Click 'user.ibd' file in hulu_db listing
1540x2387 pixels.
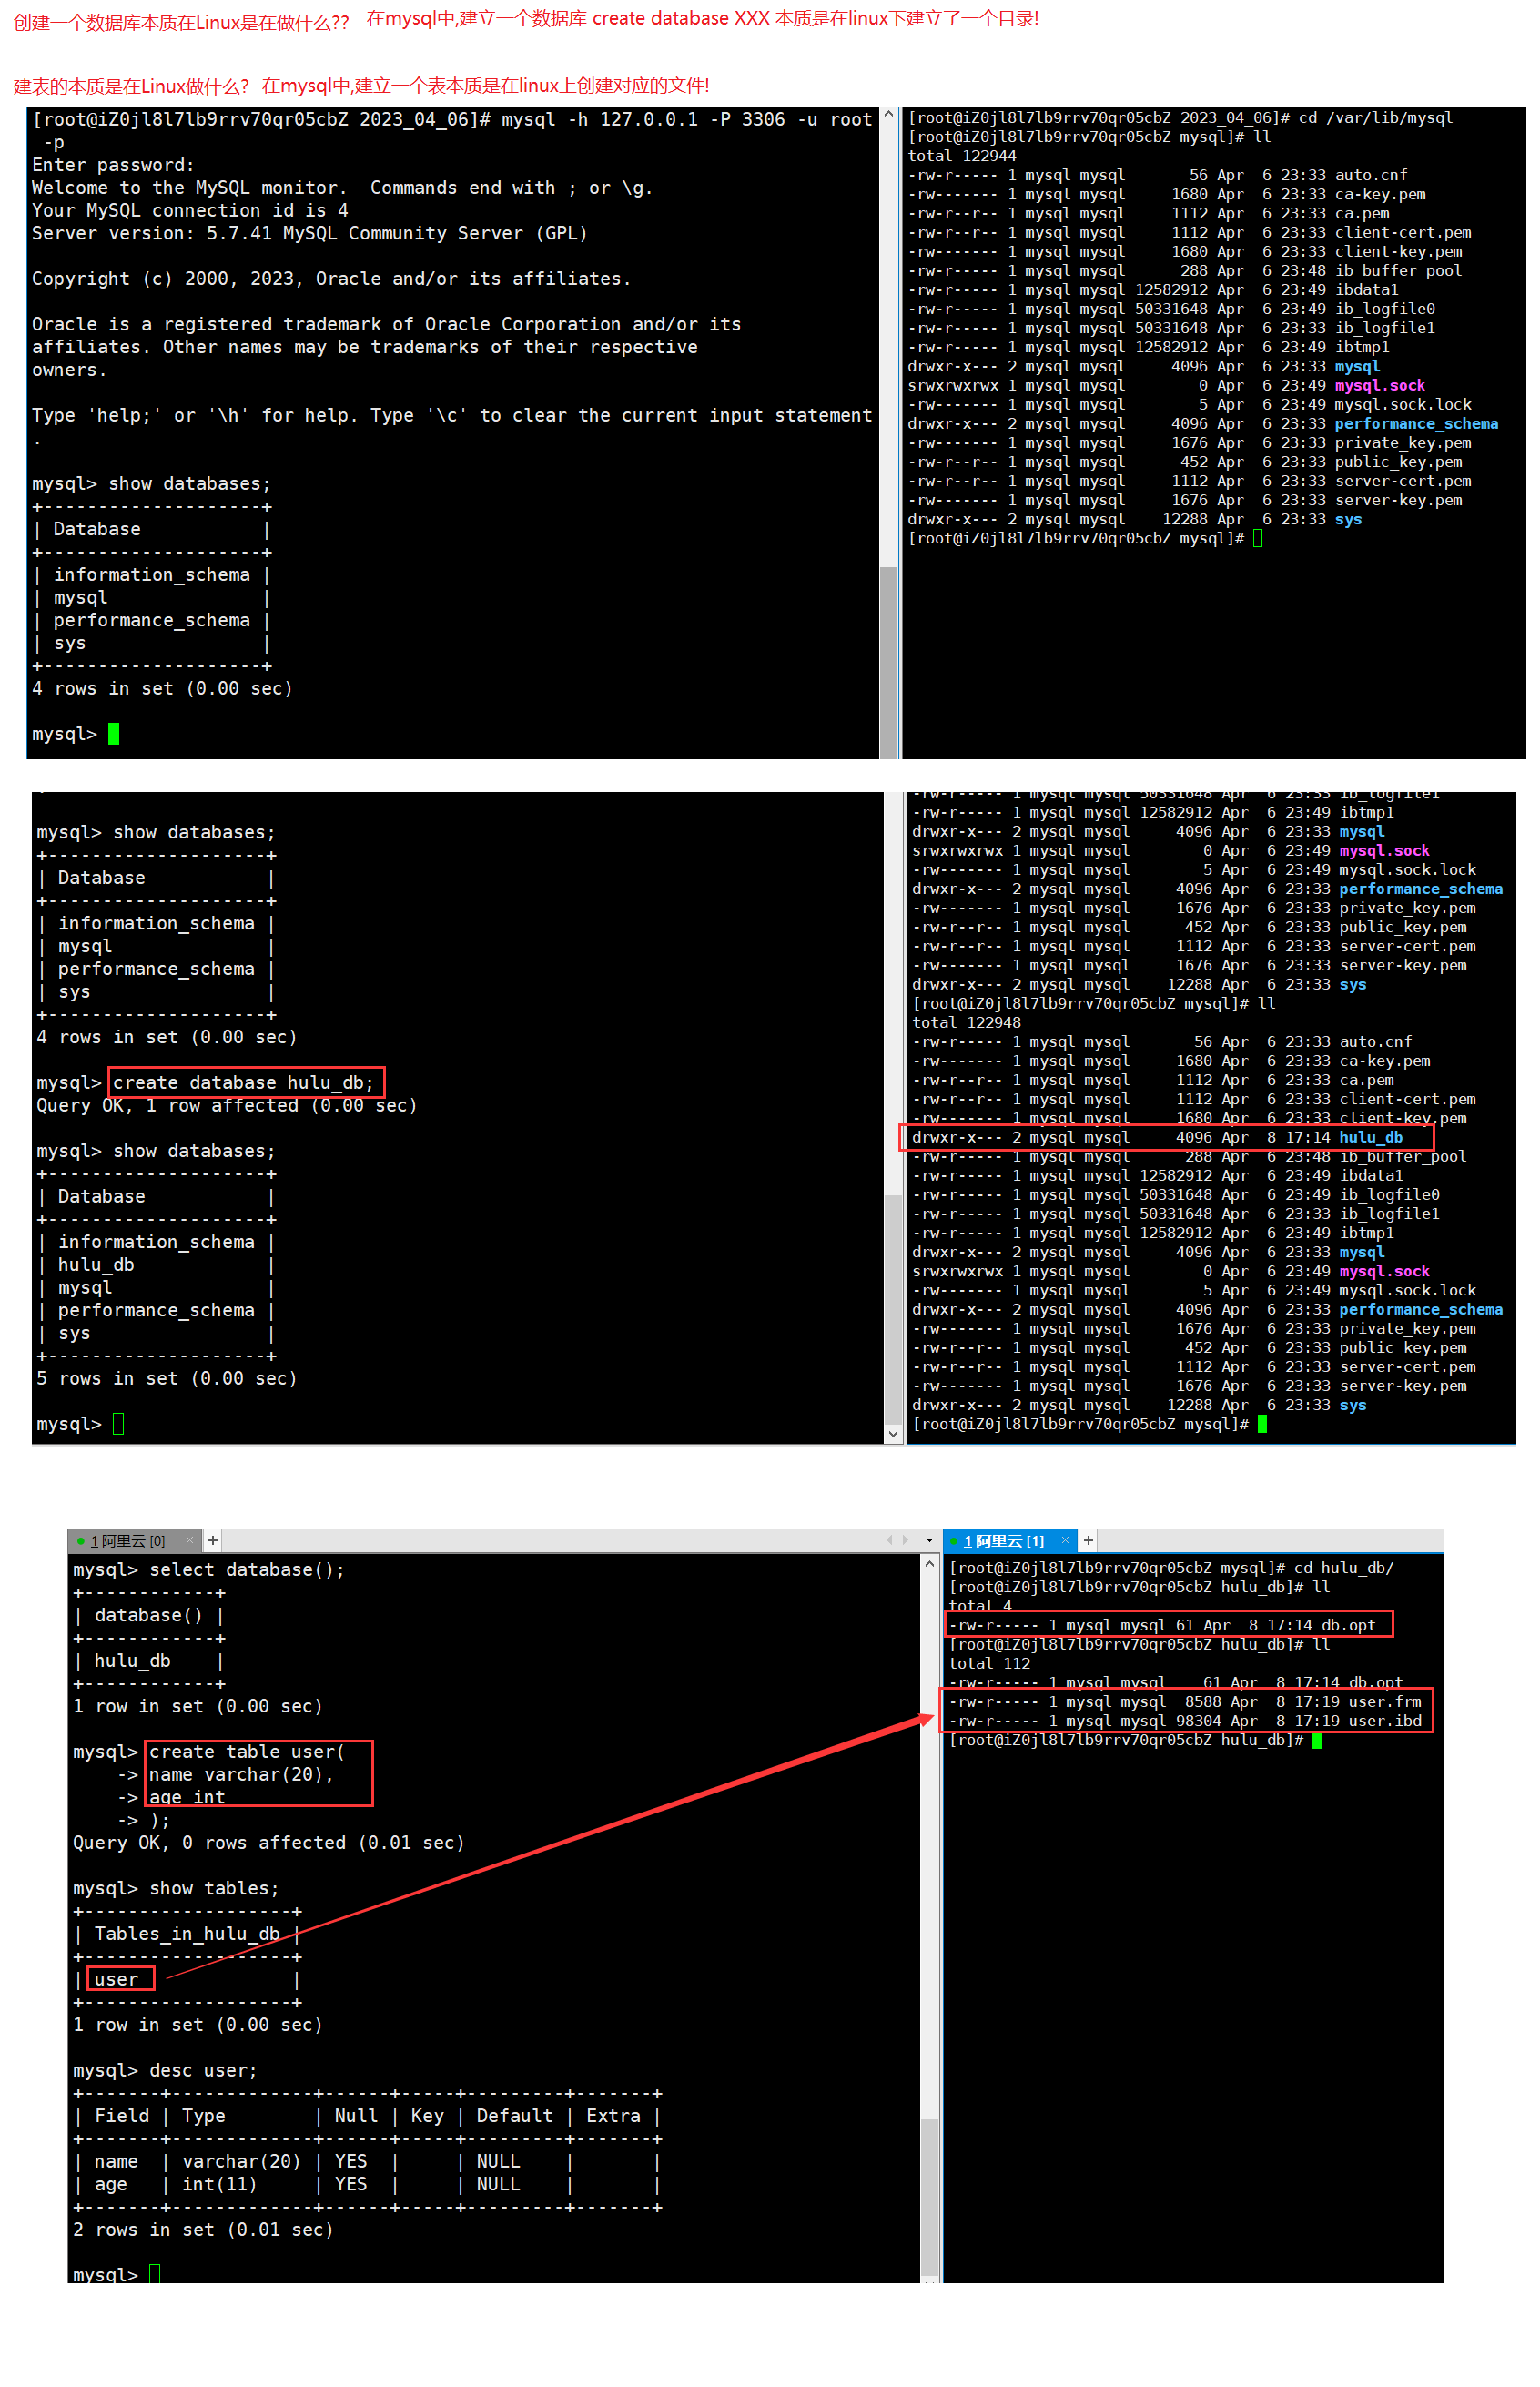[x=1385, y=1721]
